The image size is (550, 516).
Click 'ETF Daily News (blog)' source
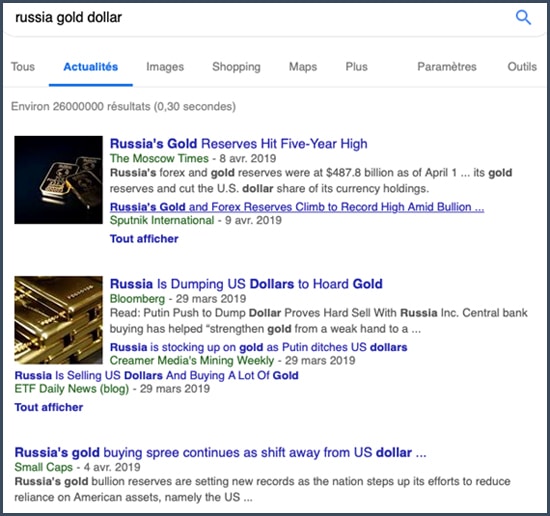coord(72,389)
